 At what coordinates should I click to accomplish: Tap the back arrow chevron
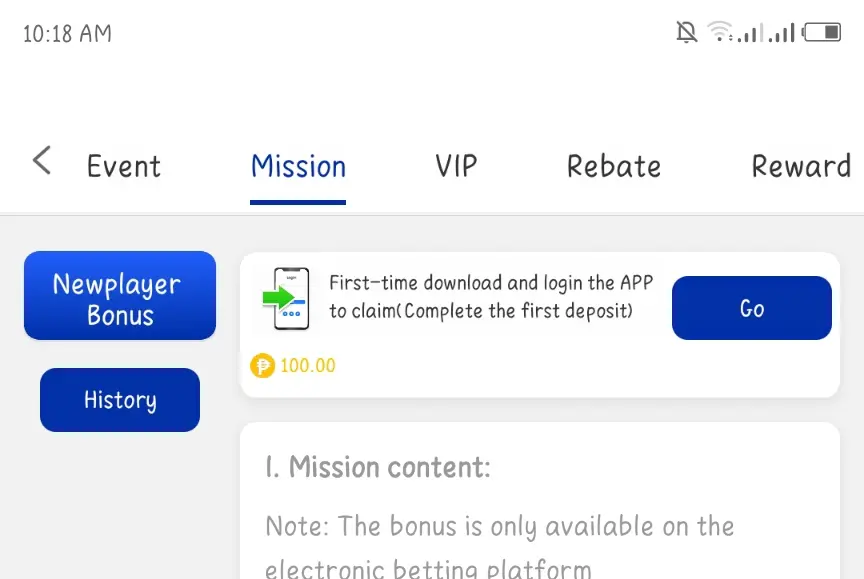(x=42, y=160)
